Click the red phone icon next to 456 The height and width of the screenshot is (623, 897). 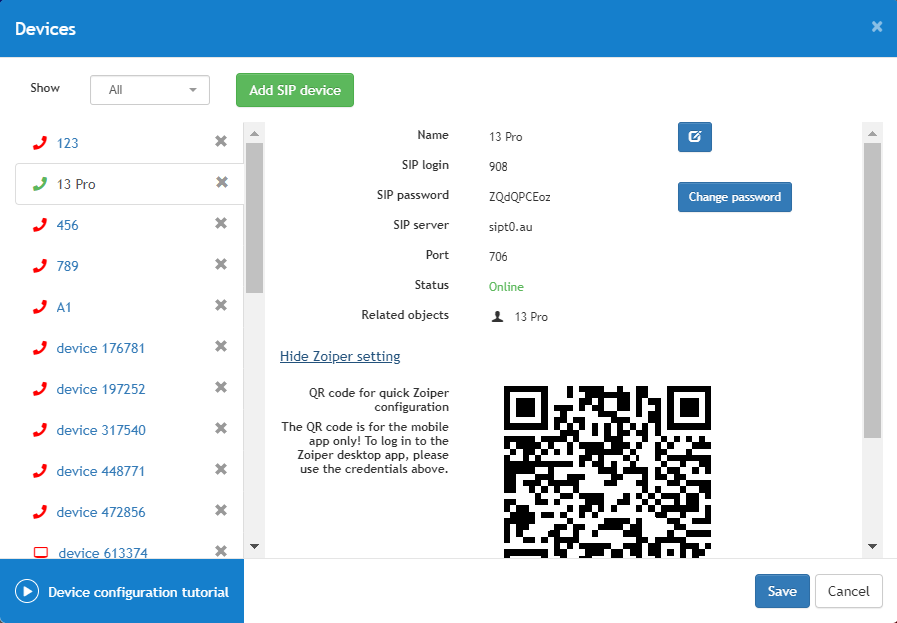pos(39,225)
